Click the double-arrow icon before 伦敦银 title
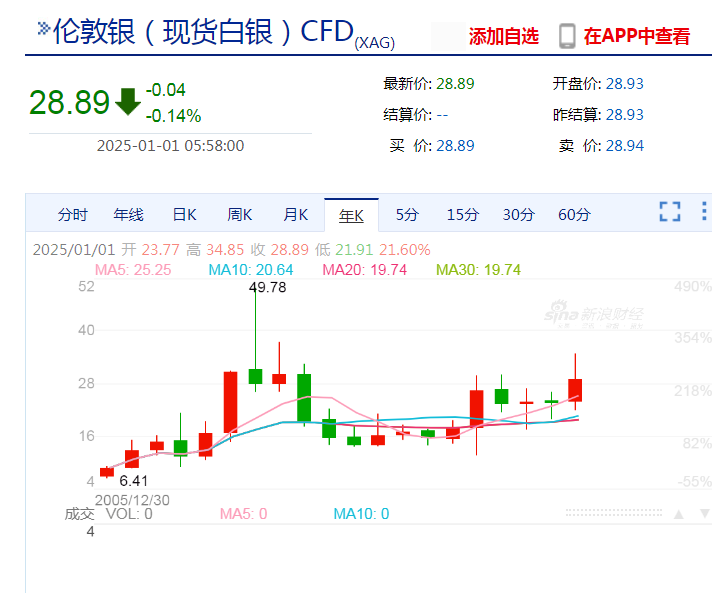712x593 pixels. [42, 29]
